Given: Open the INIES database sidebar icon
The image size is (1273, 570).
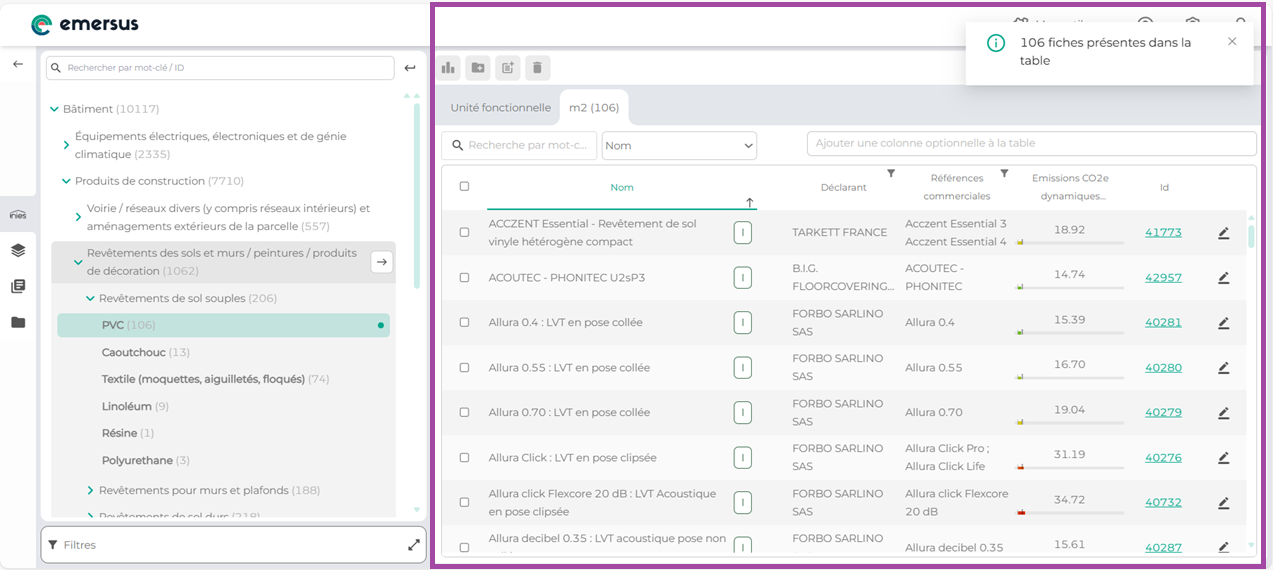Looking at the screenshot, I should point(18,215).
